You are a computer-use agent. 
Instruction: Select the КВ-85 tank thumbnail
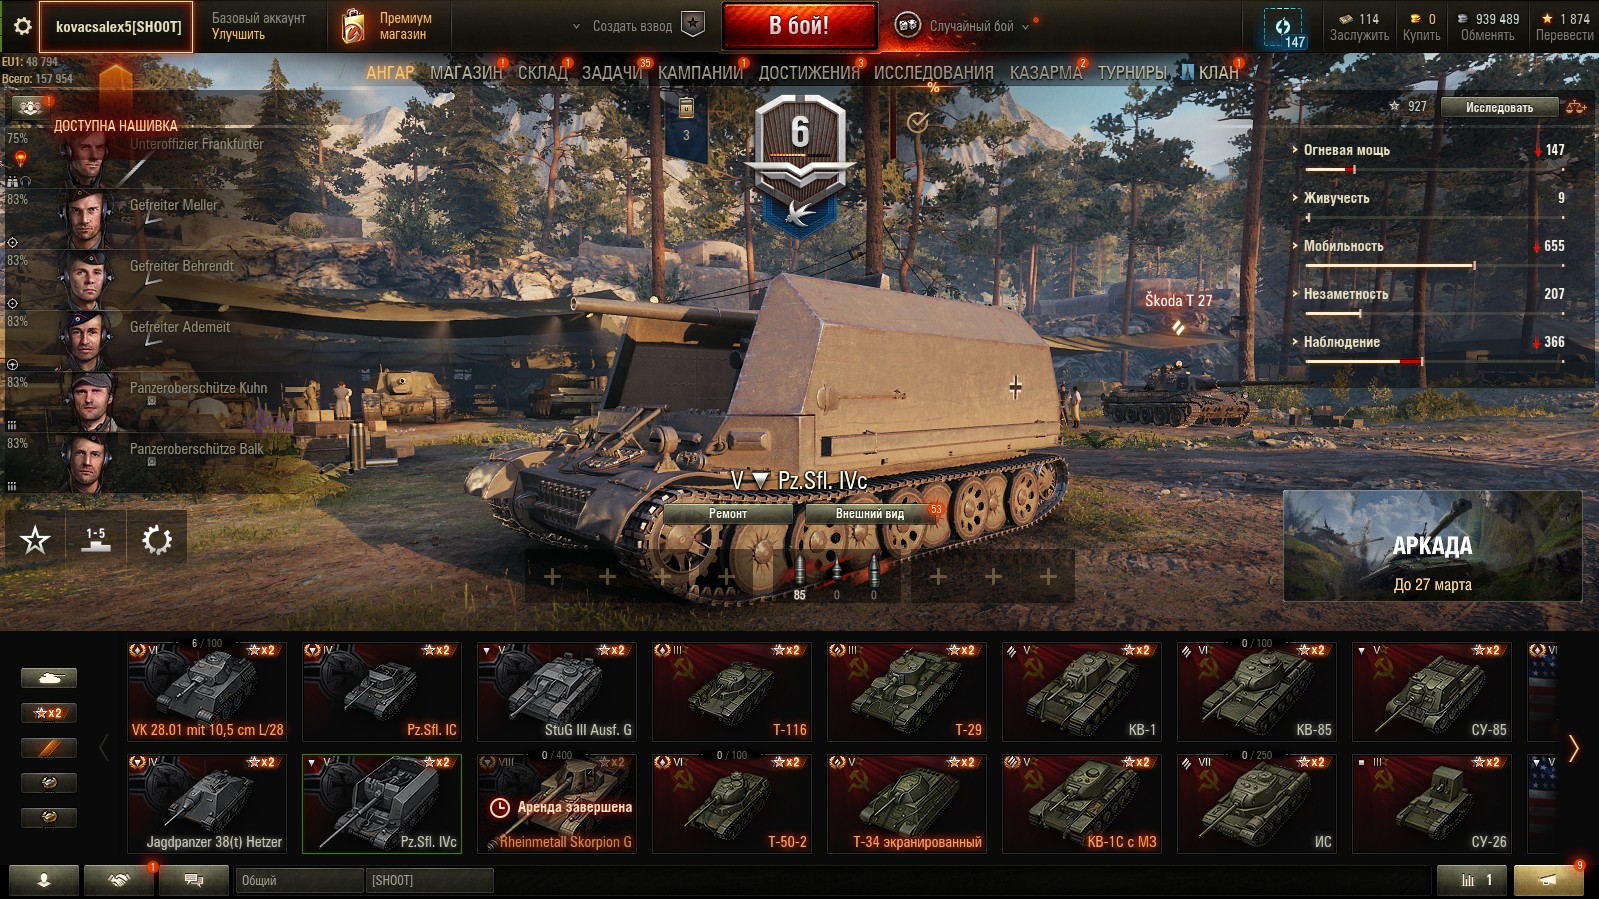pyautogui.click(x=1257, y=690)
